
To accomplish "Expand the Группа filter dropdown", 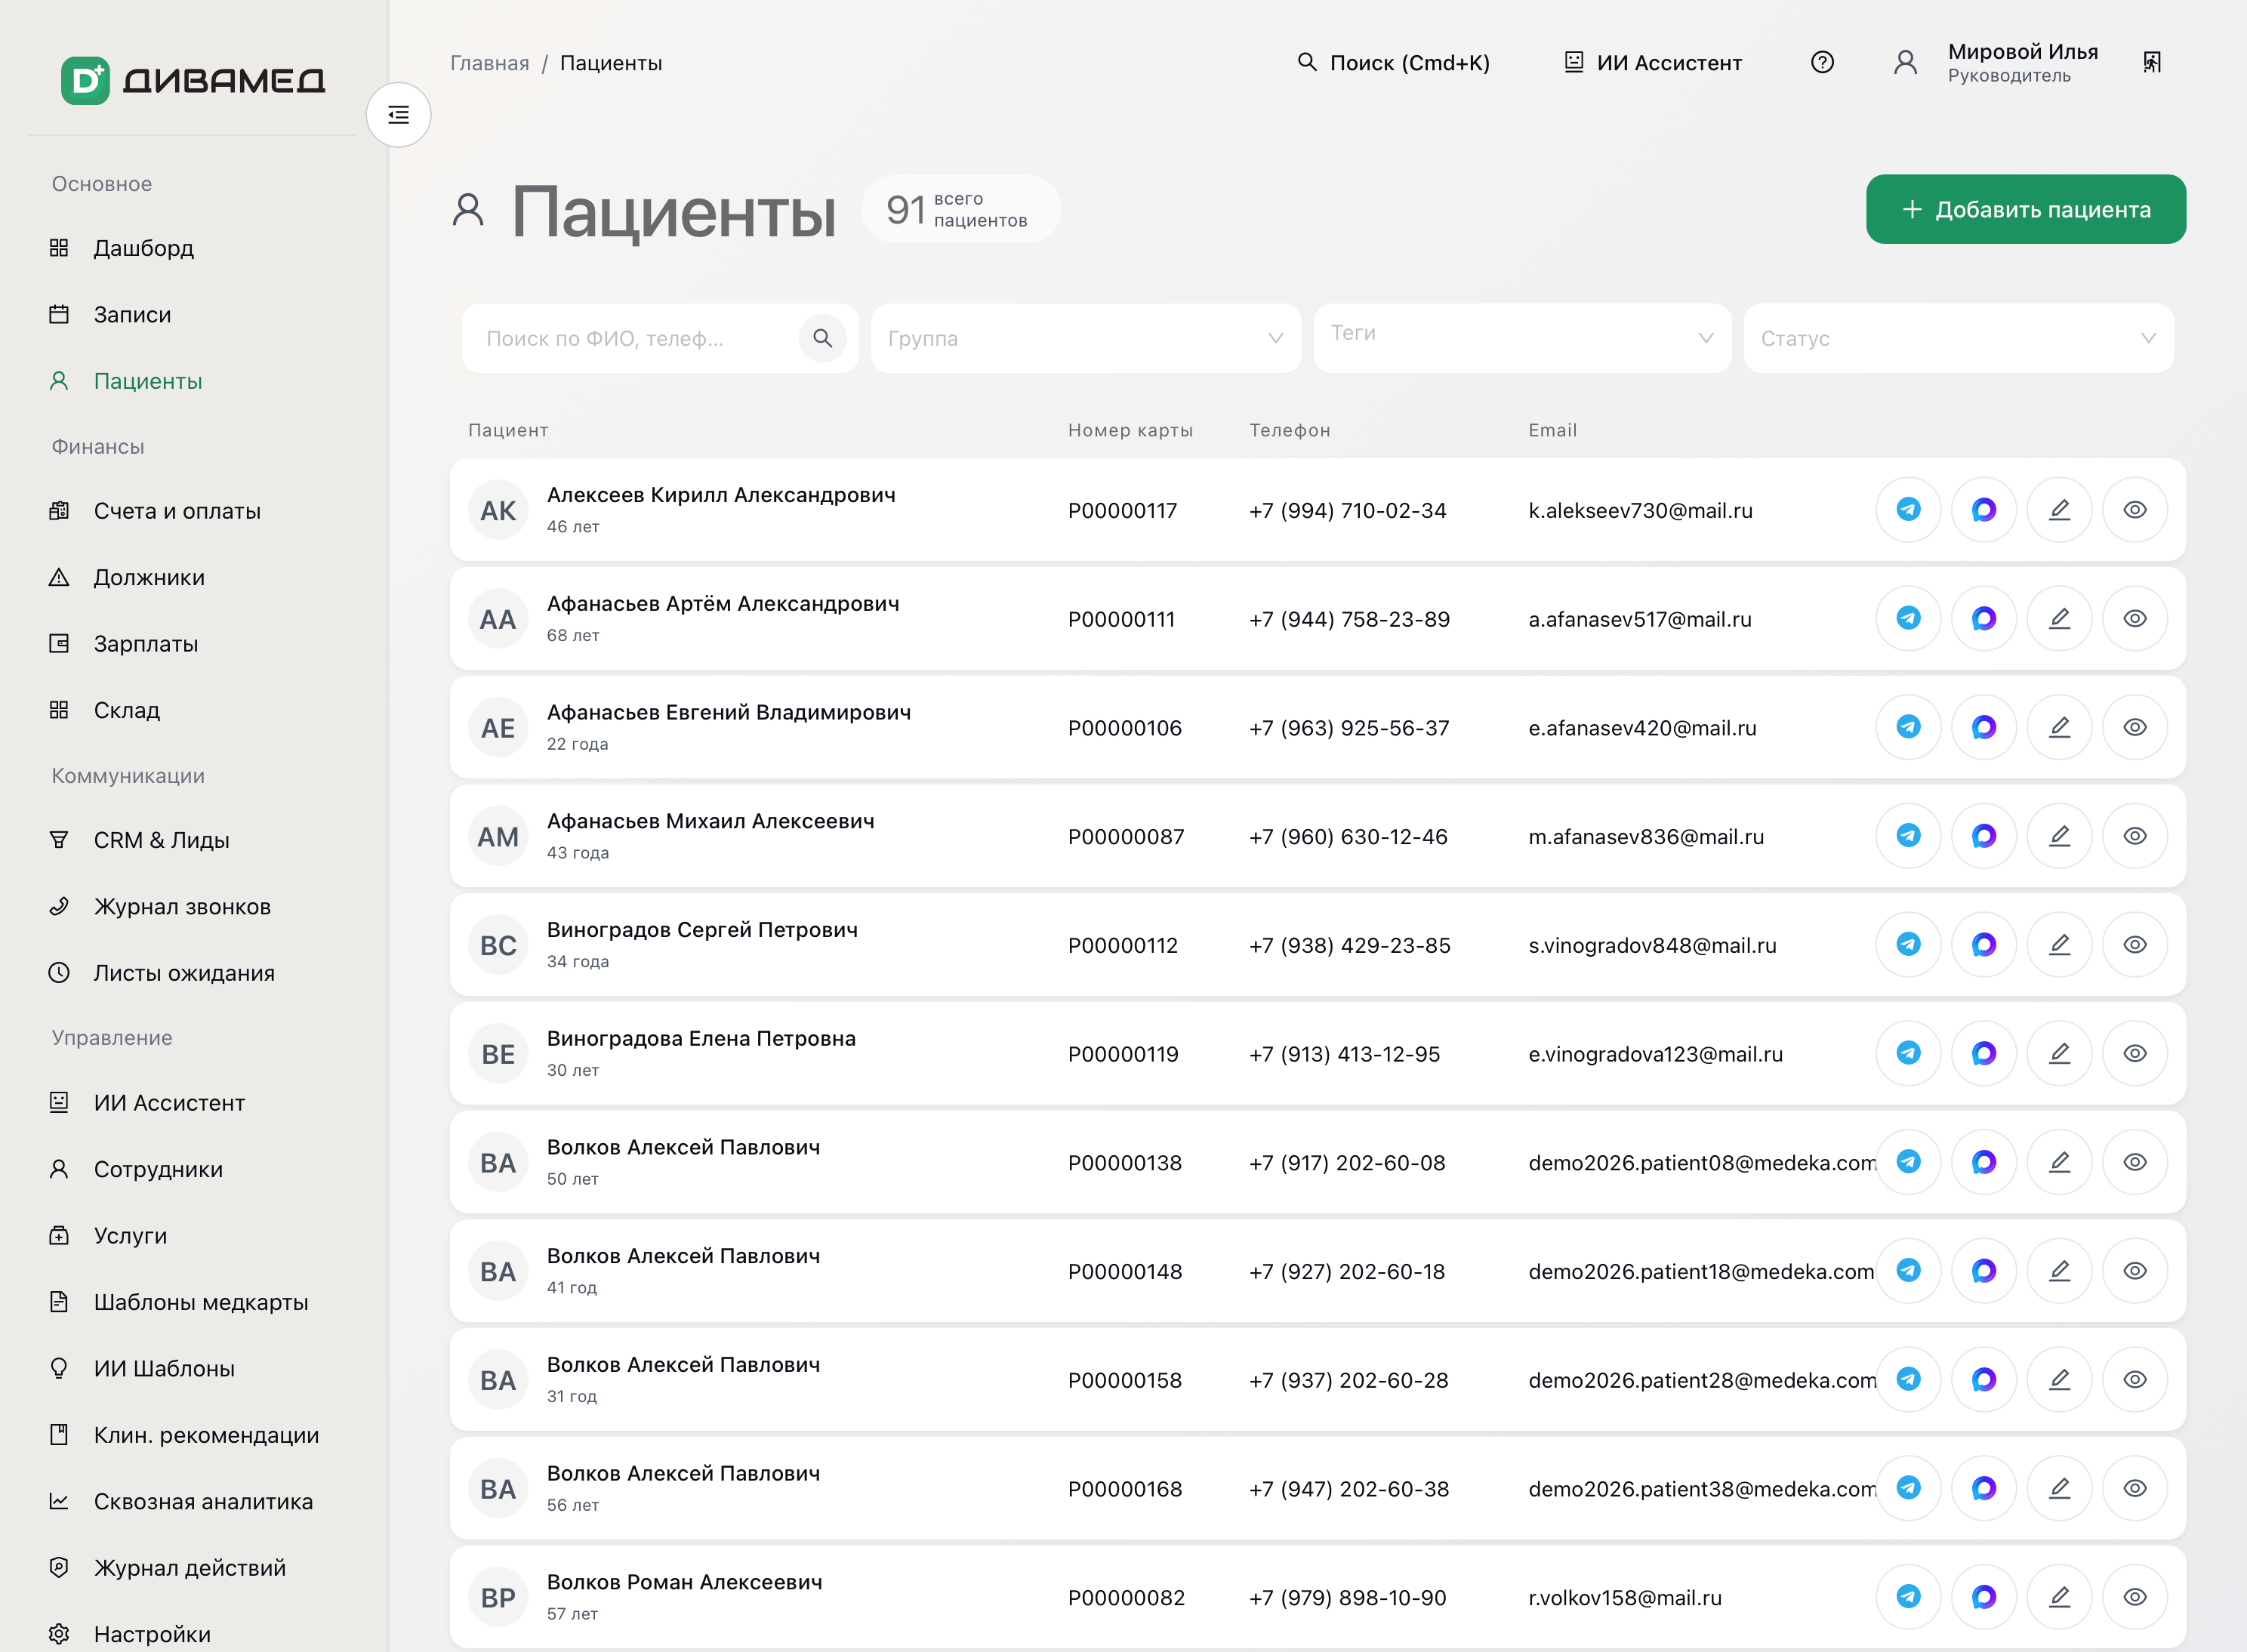I will [1086, 338].
